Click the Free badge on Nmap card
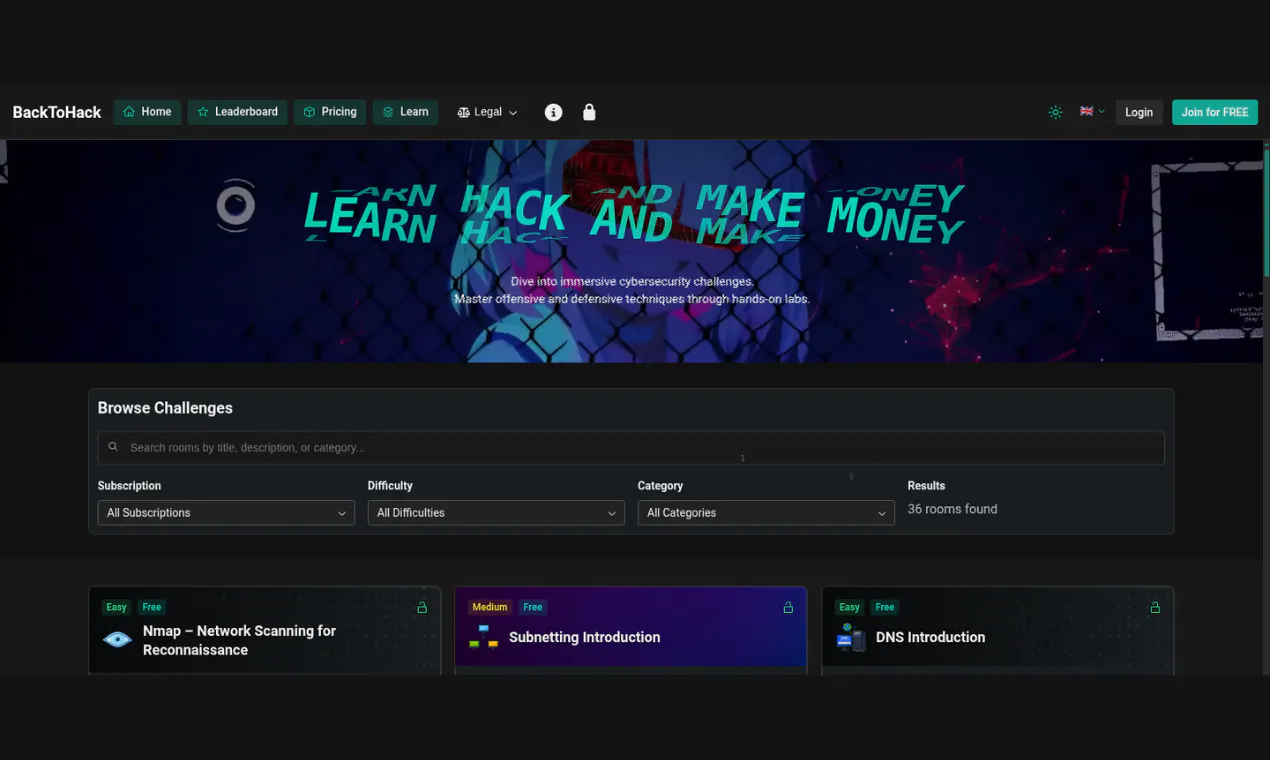This screenshot has width=1270, height=760. pos(152,607)
